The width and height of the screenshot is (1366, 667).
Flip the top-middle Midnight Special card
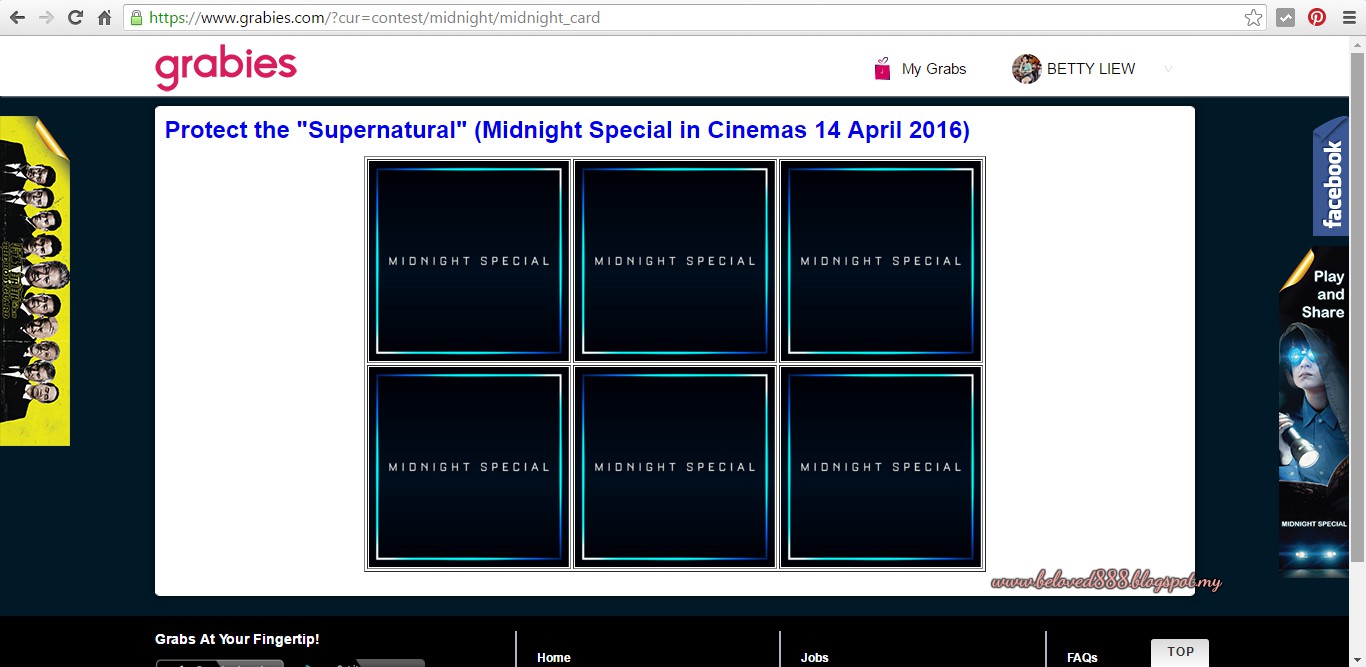pos(675,261)
